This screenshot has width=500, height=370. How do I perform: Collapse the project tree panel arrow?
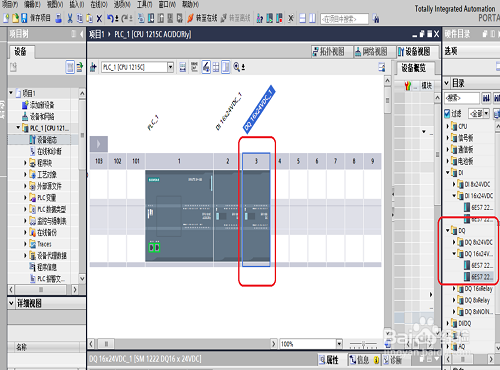pos(81,34)
